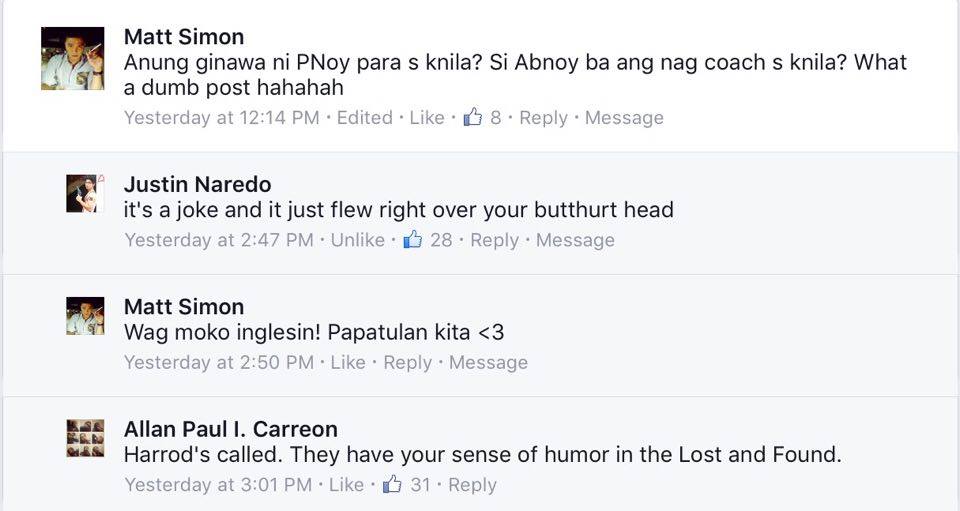Open Justin Naredo's name link
Viewport: 960px width, 511px height.
(197, 184)
